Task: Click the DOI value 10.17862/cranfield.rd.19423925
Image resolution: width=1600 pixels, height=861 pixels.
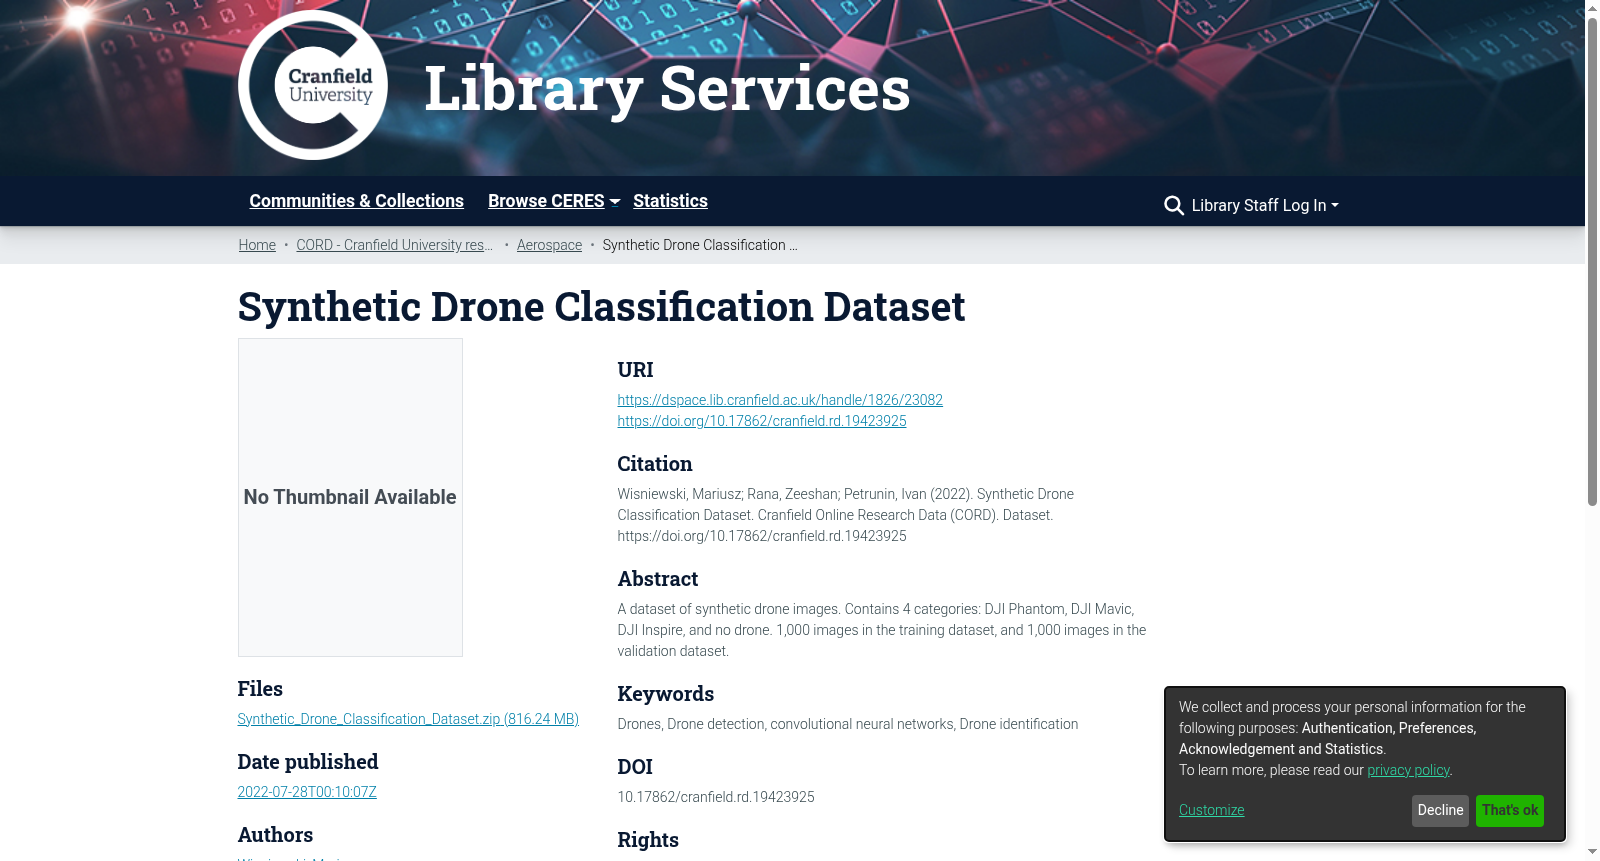Action: pyautogui.click(x=716, y=797)
